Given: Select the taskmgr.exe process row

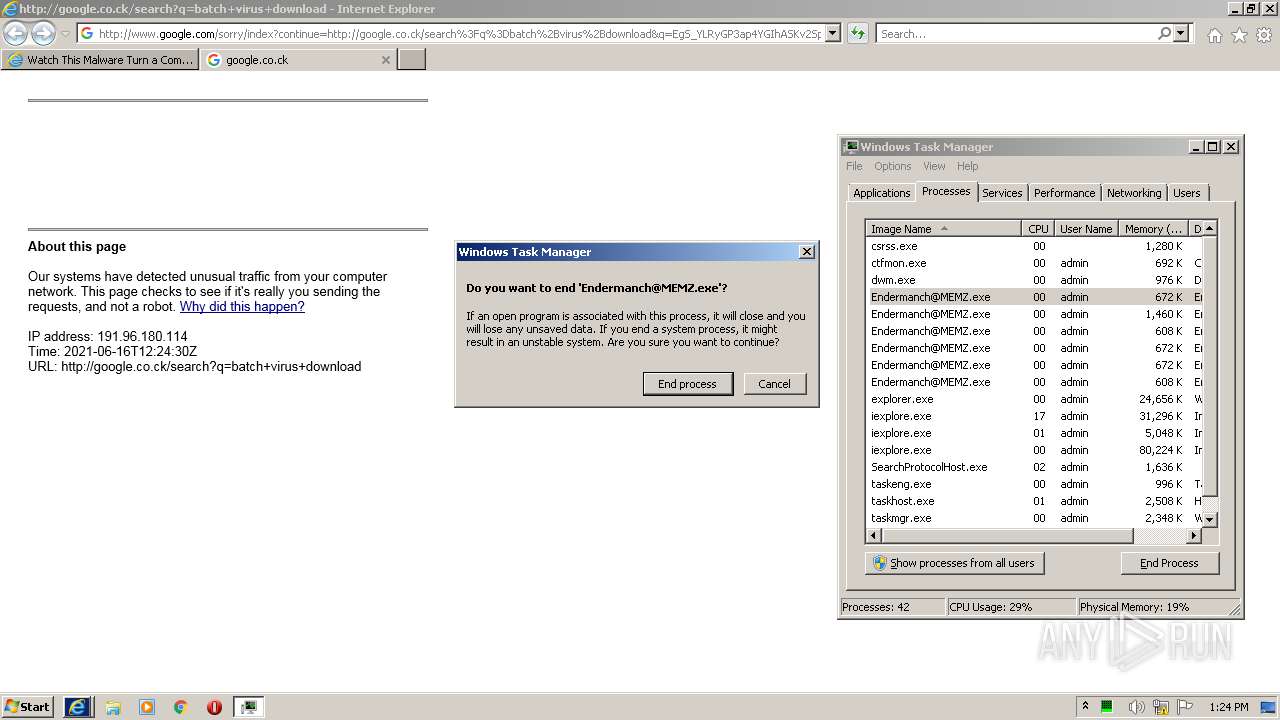Looking at the screenshot, I should coord(1033,518).
